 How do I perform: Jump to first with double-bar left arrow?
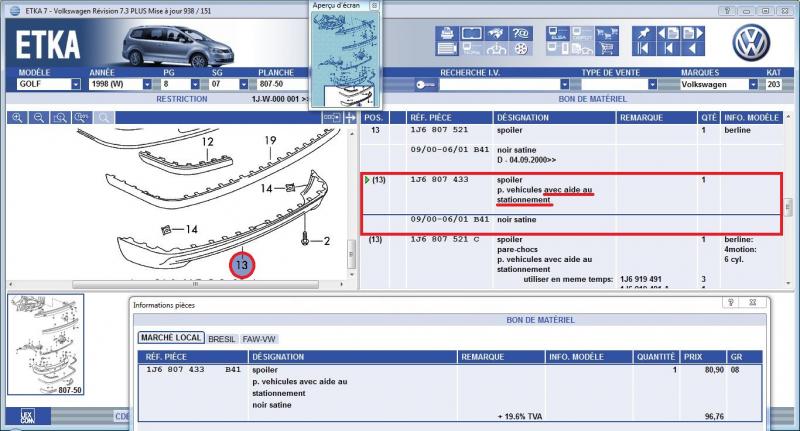(x=644, y=49)
